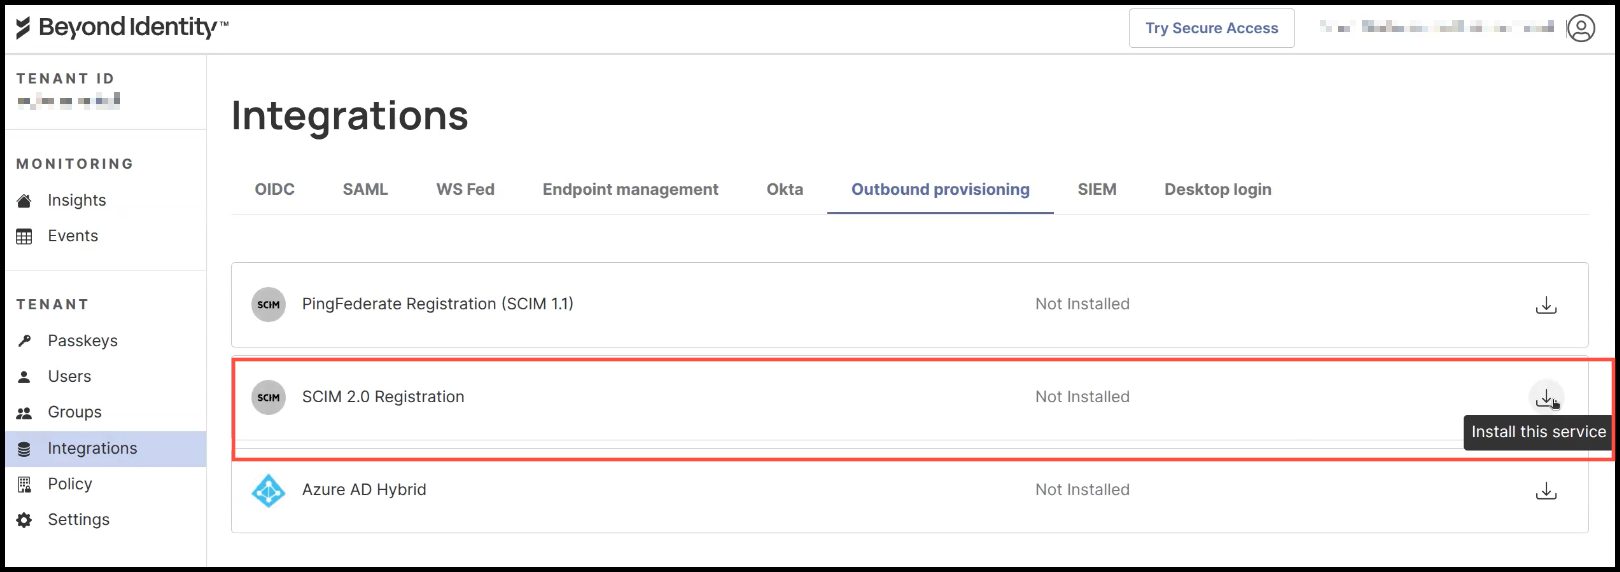This screenshot has height=572, width=1620.
Task: Navigate to Events in the sidebar
Action: pyautogui.click(x=73, y=236)
